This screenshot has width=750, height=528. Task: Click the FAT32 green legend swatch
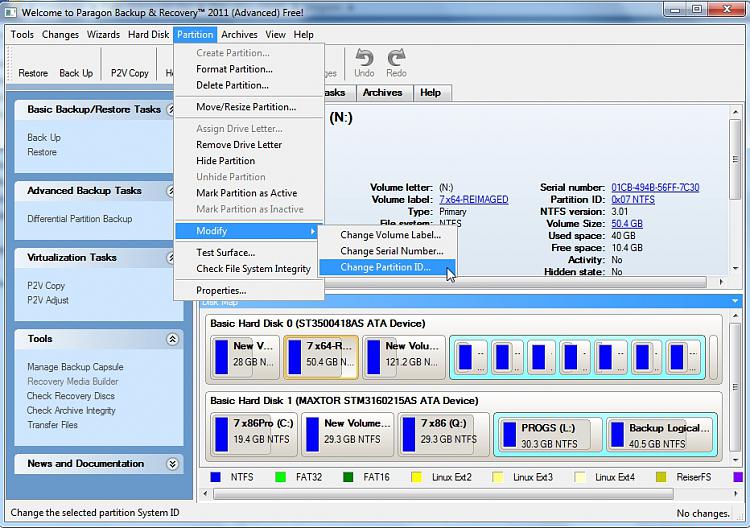point(281,477)
